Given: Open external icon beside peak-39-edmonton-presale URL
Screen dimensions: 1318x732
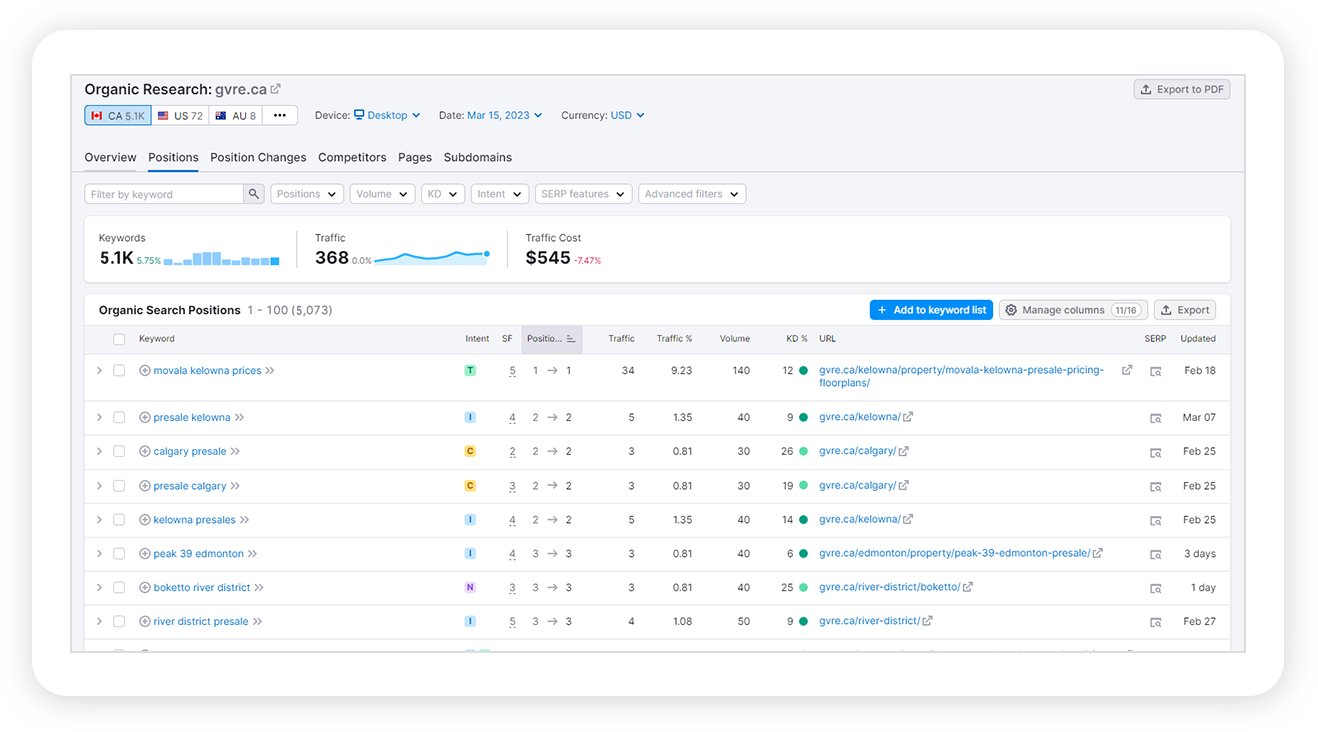Looking at the screenshot, I should point(1098,553).
